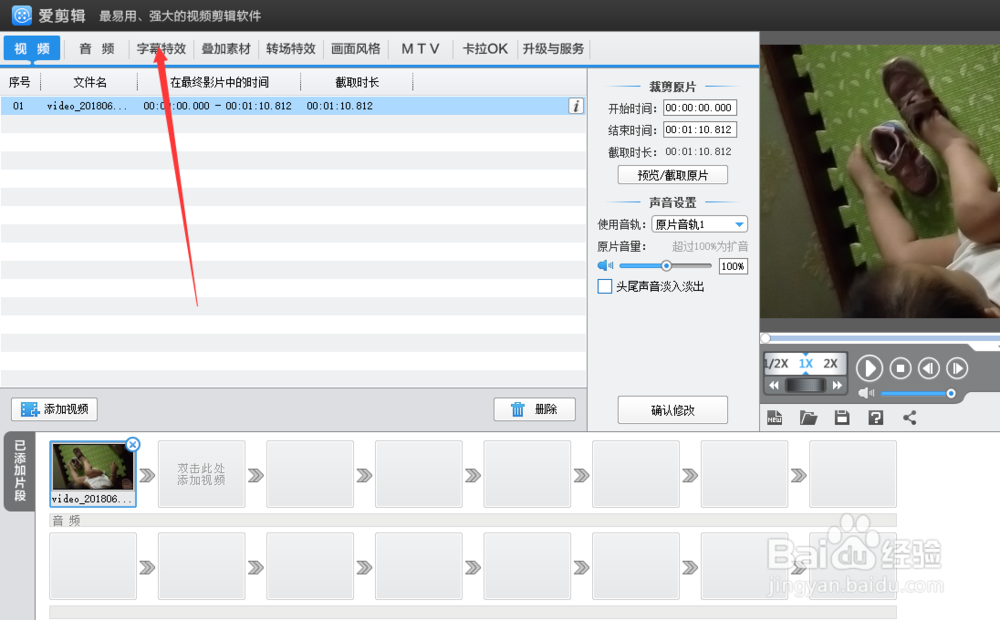
Task: Click the share icon
Action: pyautogui.click(x=909, y=418)
